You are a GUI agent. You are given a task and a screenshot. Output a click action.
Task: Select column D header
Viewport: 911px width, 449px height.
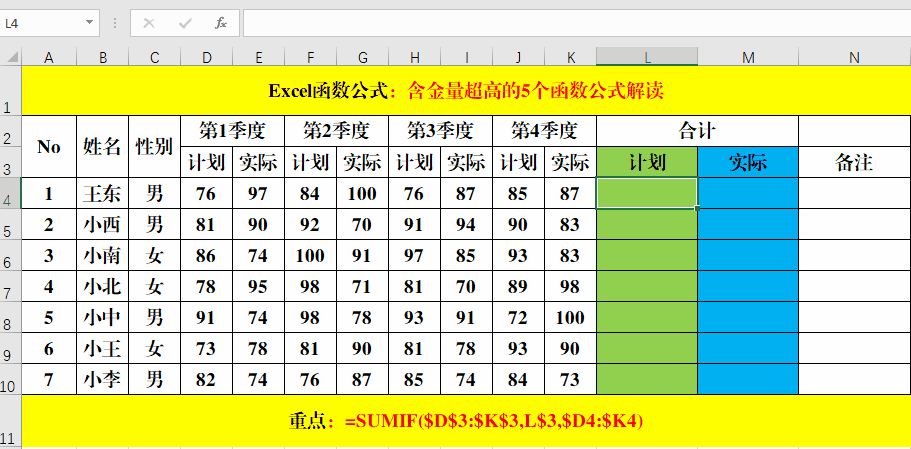tap(206, 57)
